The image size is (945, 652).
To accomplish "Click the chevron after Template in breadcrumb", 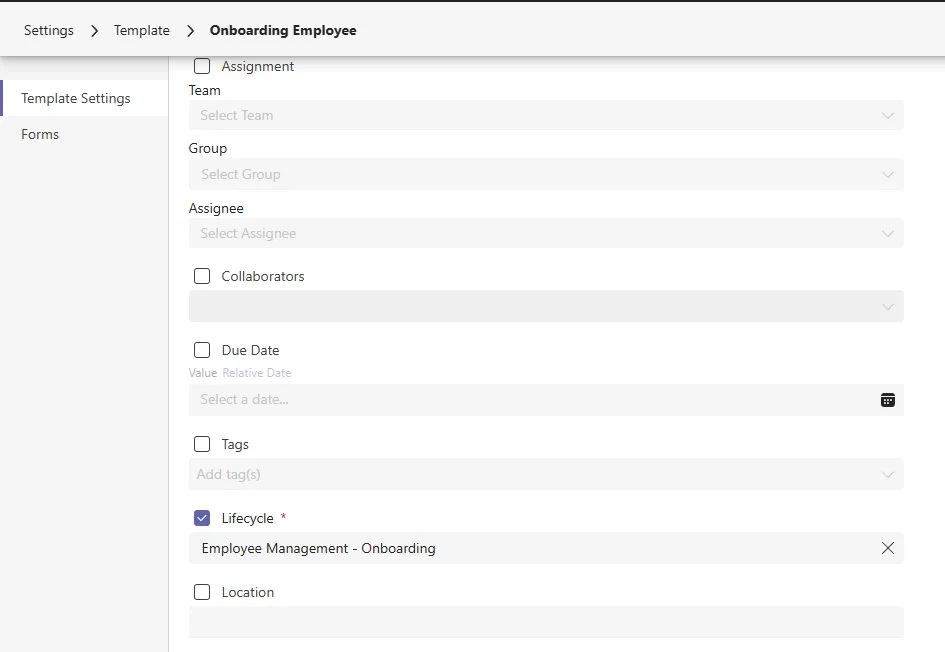I will click(x=190, y=31).
